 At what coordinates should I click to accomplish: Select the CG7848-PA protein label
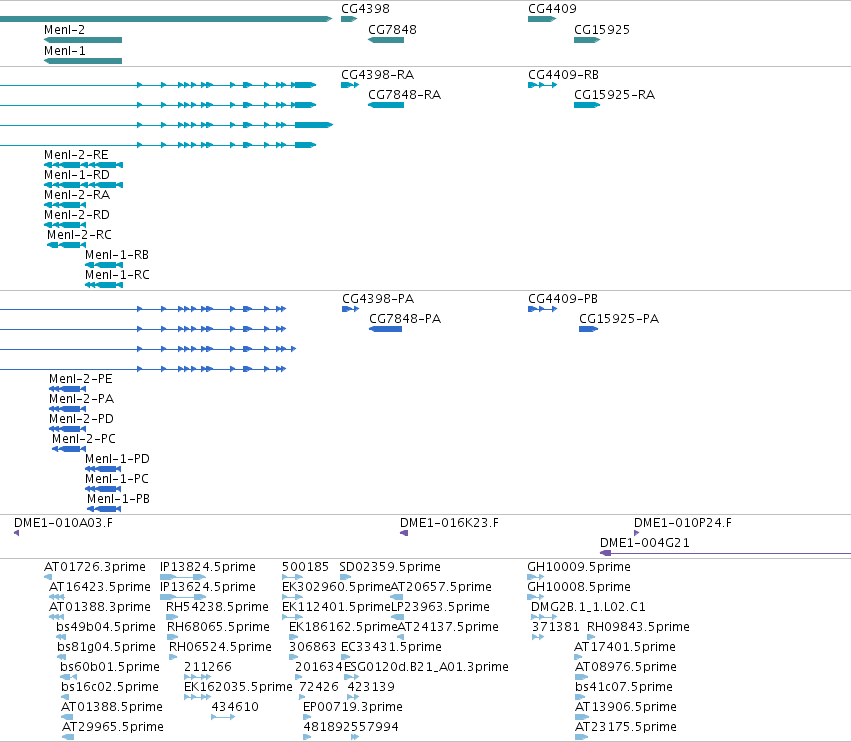405,319
